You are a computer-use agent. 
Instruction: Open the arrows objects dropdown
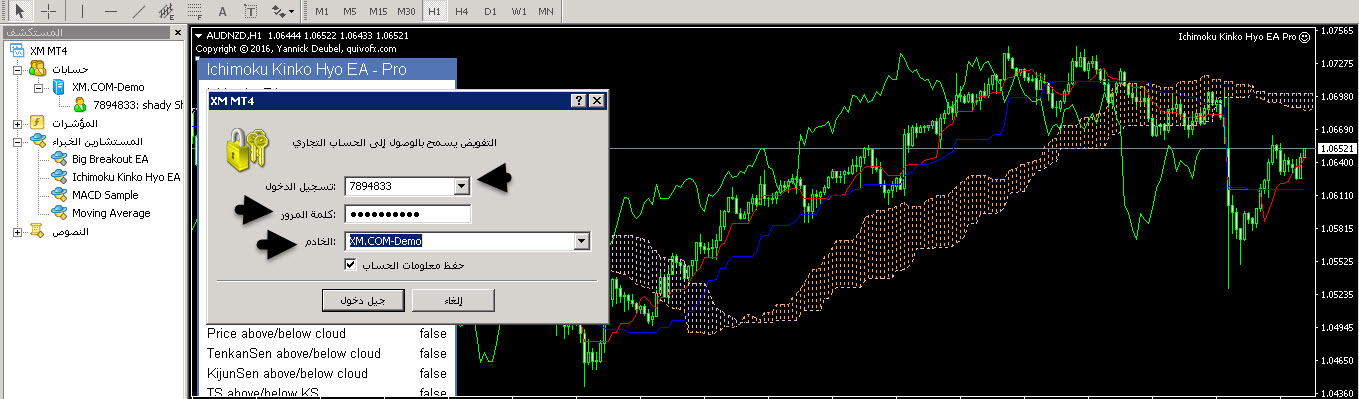point(283,11)
